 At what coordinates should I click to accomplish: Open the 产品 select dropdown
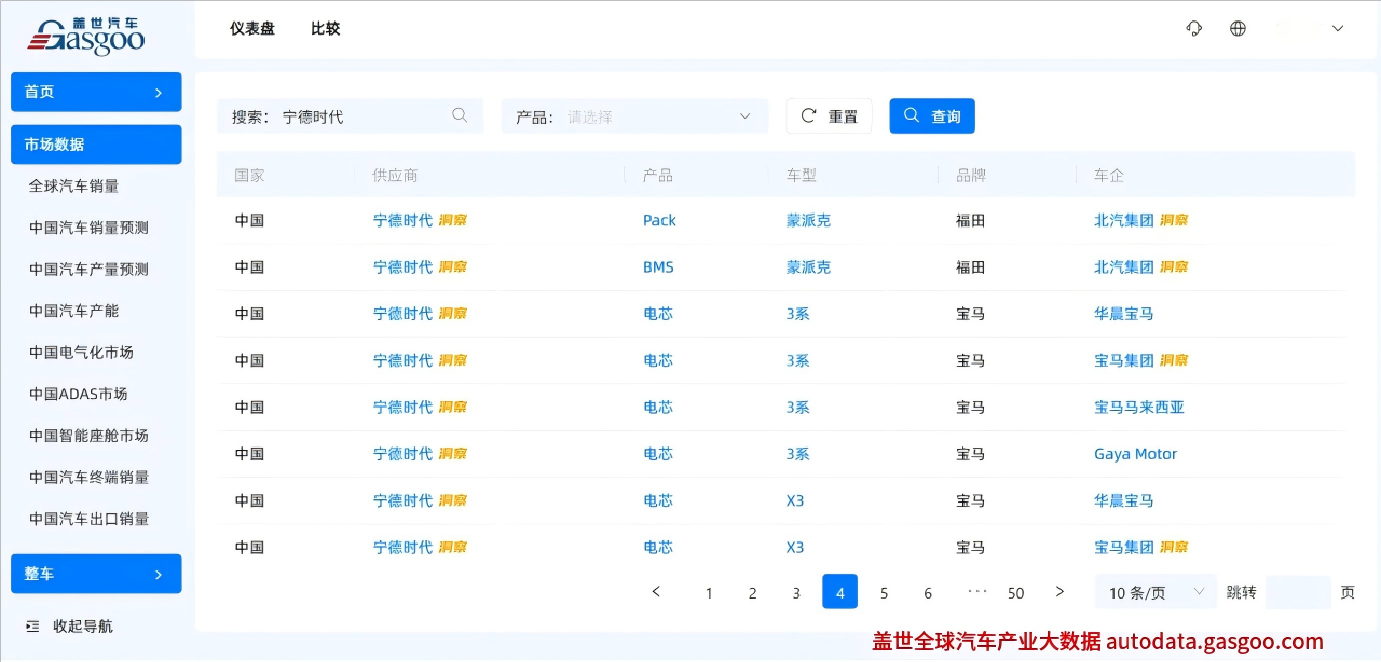[x=635, y=116]
